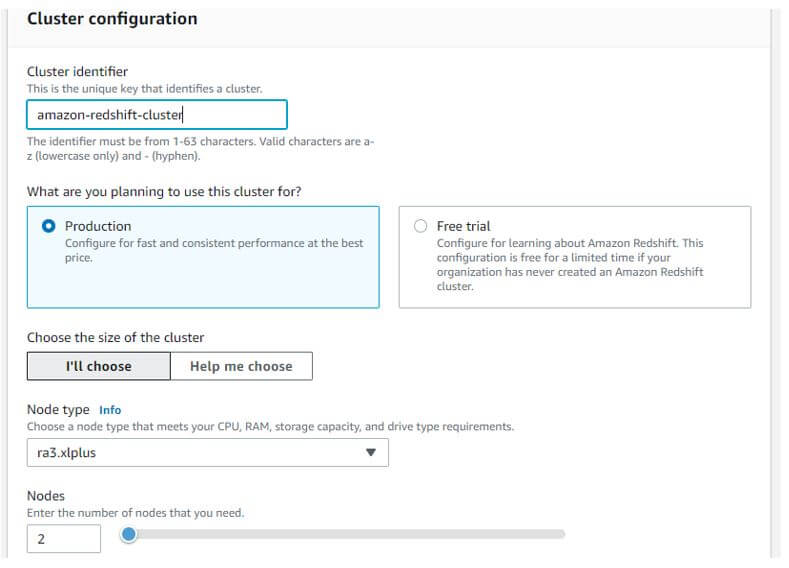The width and height of the screenshot is (789, 568).
Task: Click the Cluster identifier text field
Action: tap(156, 114)
